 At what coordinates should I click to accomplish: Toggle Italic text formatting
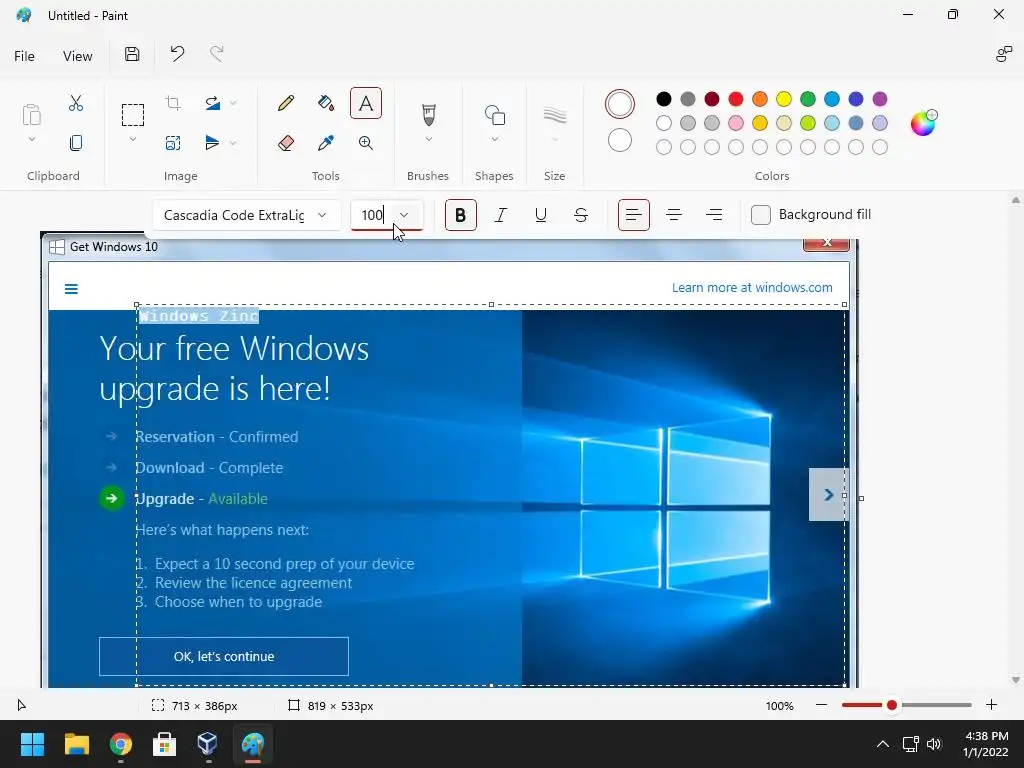(x=501, y=215)
